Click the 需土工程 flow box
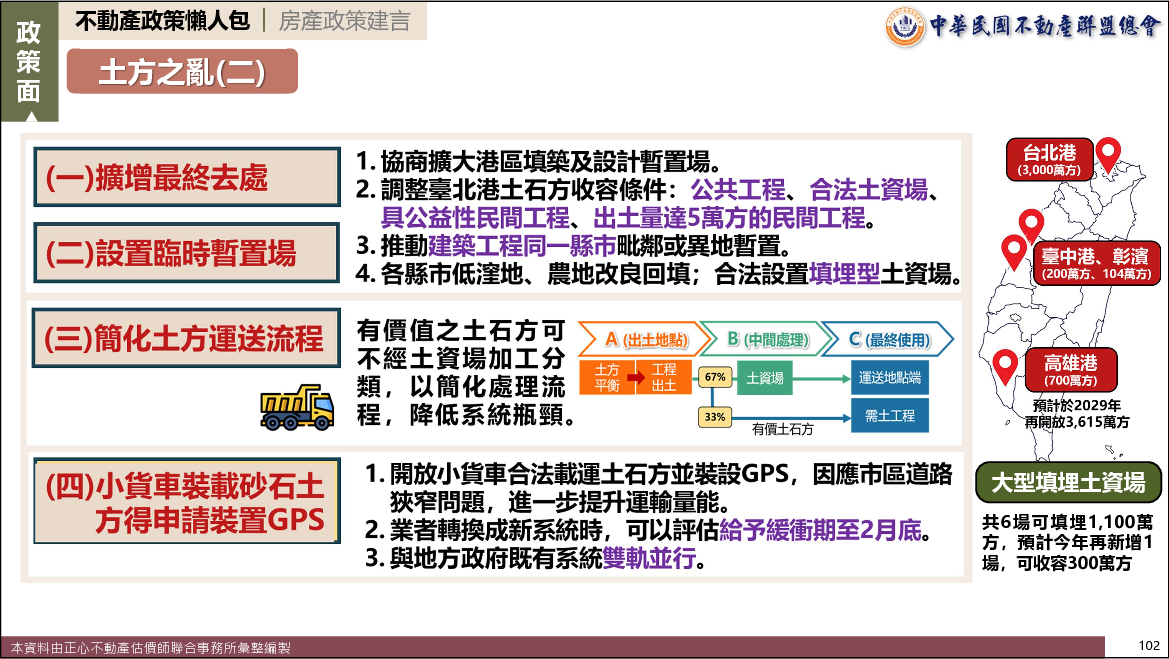Viewport: 1169px width, 659px height. [889, 416]
